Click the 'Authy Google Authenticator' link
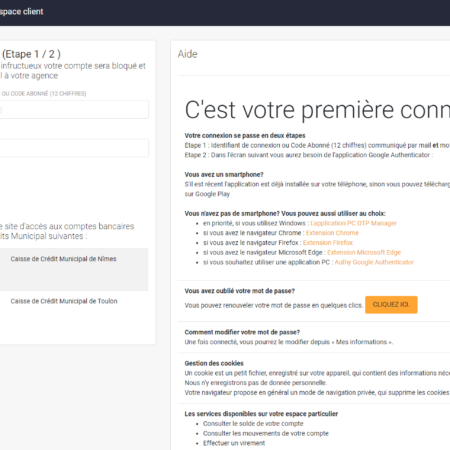Screen dimensions: 450x450 (x=374, y=262)
